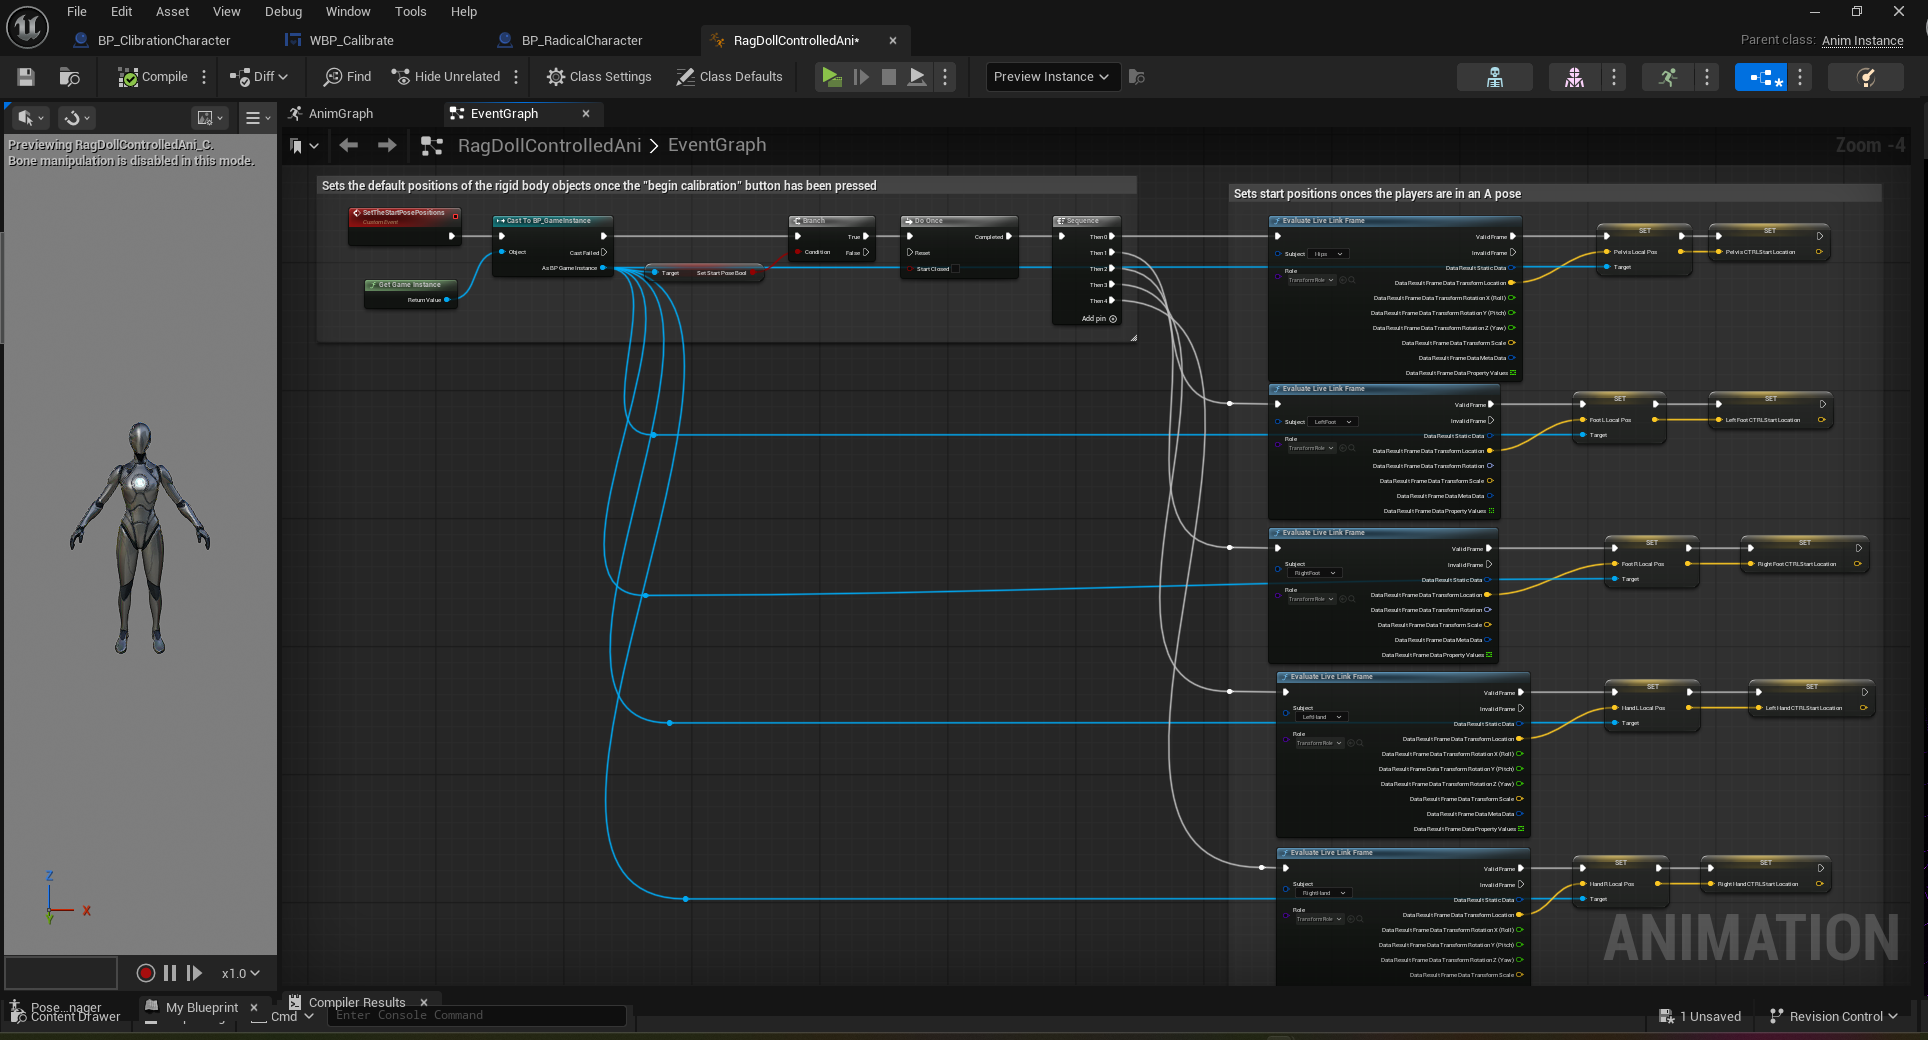
Task: Click the Save blueprint floppy disk icon
Action: pos(26,77)
